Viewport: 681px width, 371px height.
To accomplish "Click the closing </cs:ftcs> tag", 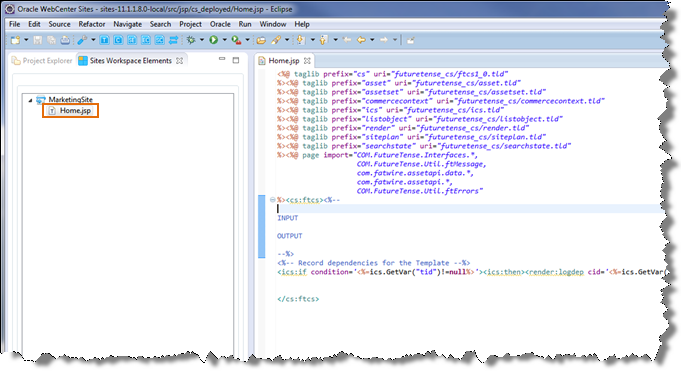I will pyautogui.click(x=298, y=299).
